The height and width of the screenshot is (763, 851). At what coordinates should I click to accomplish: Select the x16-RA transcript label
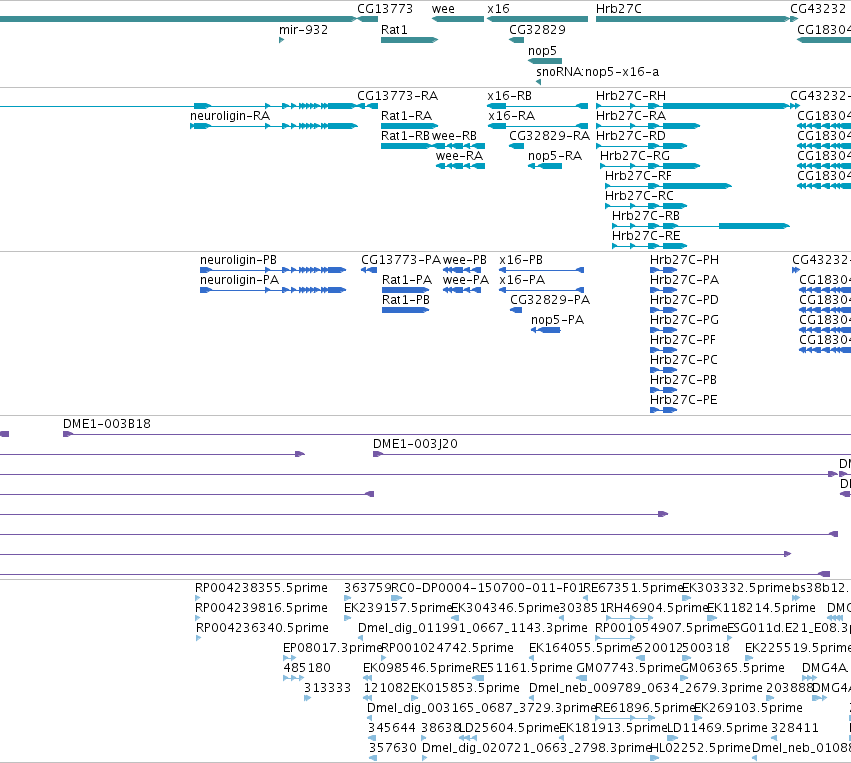(511, 116)
